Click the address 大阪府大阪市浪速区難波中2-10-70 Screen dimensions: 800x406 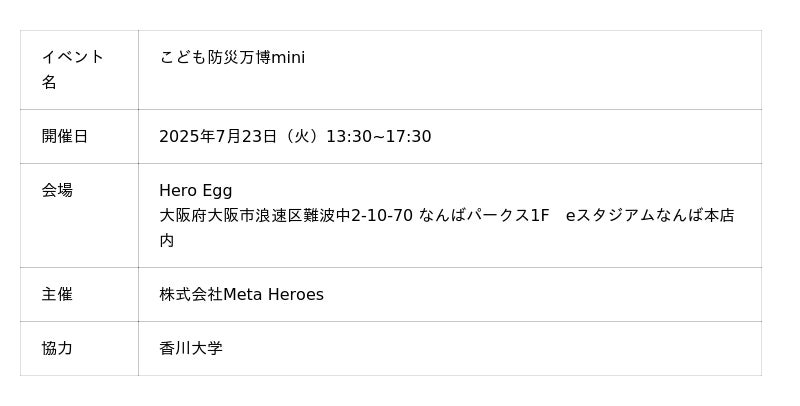286,216
